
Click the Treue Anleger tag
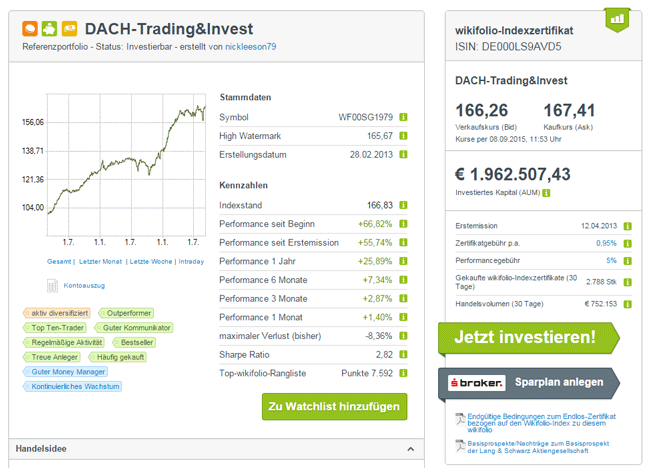coord(51,357)
